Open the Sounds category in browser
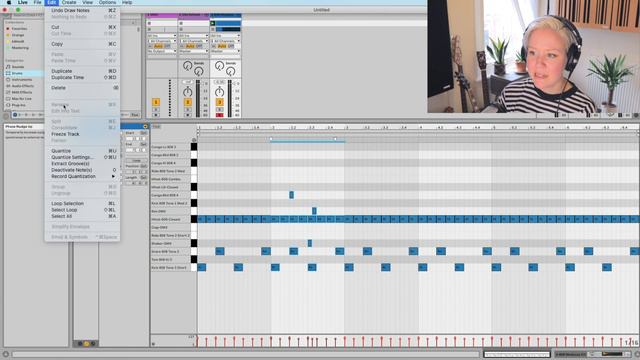Image resolution: width=640 pixels, height=360 pixels. point(18,67)
